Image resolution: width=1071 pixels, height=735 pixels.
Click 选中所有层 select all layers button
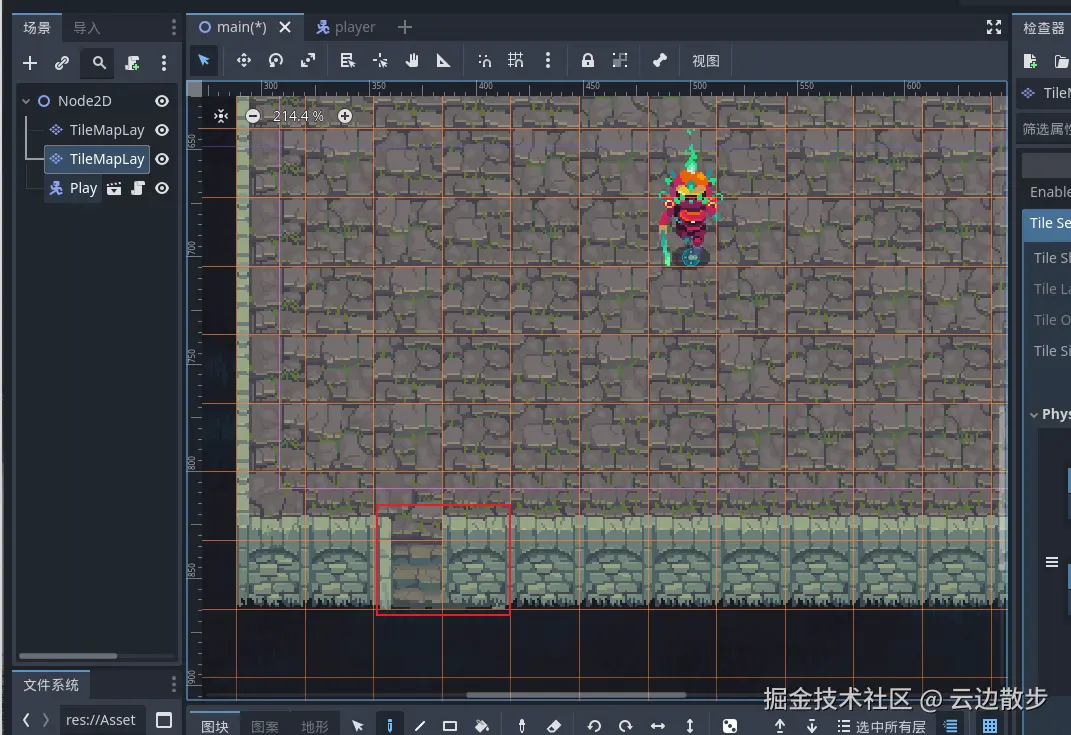click(882, 726)
